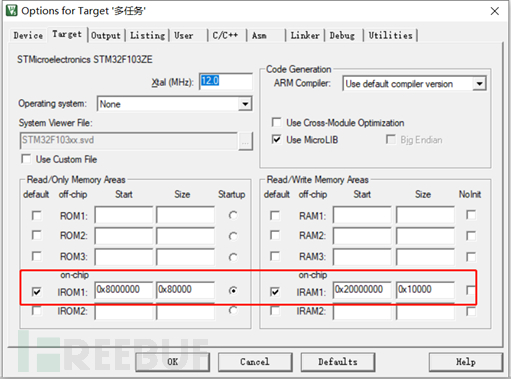Image resolution: width=511 pixels, height=379 pixels.
Task: Check the IRAM2 default checkbox
Action: pos(275,311)
